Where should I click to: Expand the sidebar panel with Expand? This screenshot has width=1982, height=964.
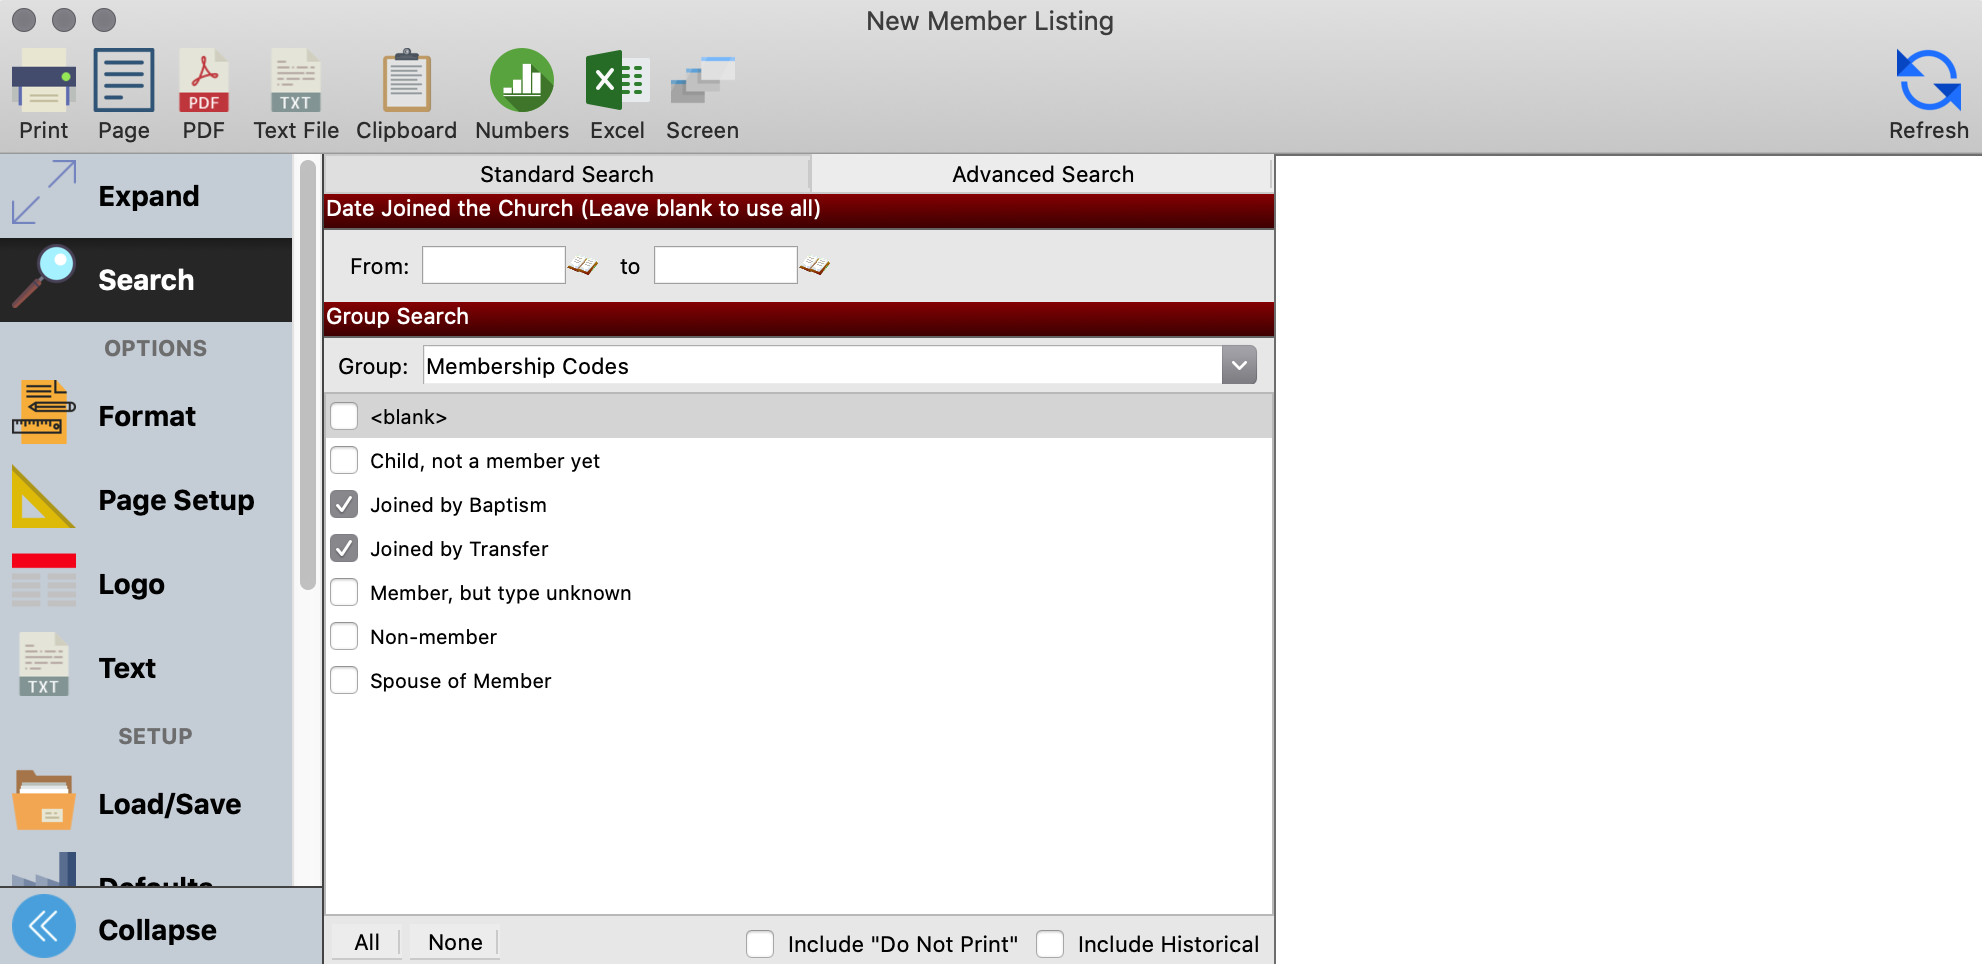click(x=147, y=196)
